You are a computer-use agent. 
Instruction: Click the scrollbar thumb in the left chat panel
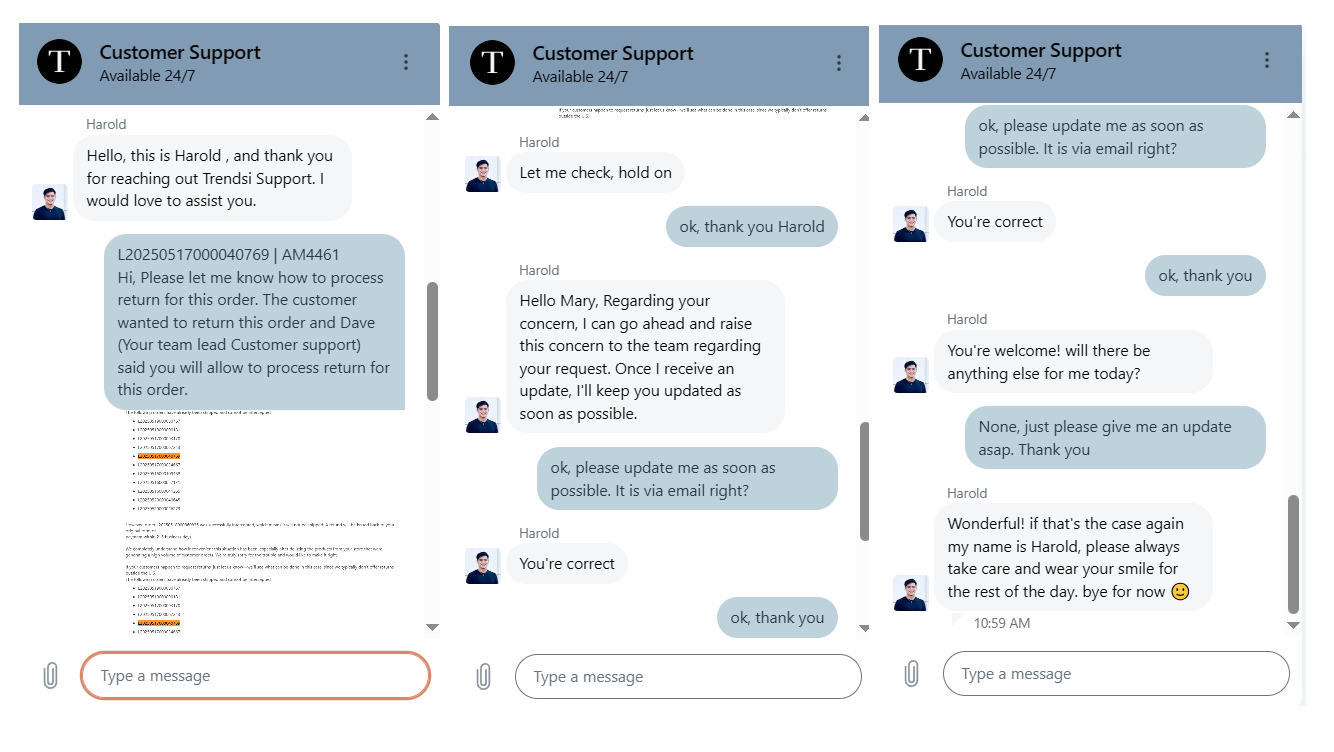coord(432,340)
